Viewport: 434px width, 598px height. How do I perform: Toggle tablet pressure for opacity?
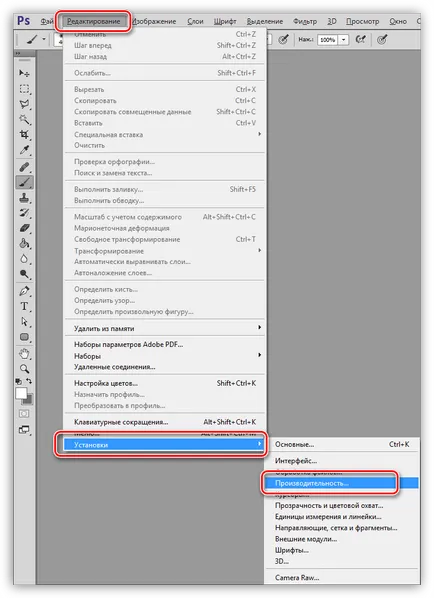283,39
